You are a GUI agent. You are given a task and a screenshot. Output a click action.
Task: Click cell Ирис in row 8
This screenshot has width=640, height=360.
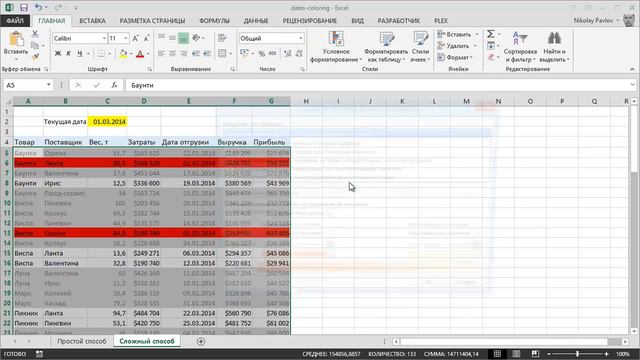pyautogui.click(x=64, y=183)
